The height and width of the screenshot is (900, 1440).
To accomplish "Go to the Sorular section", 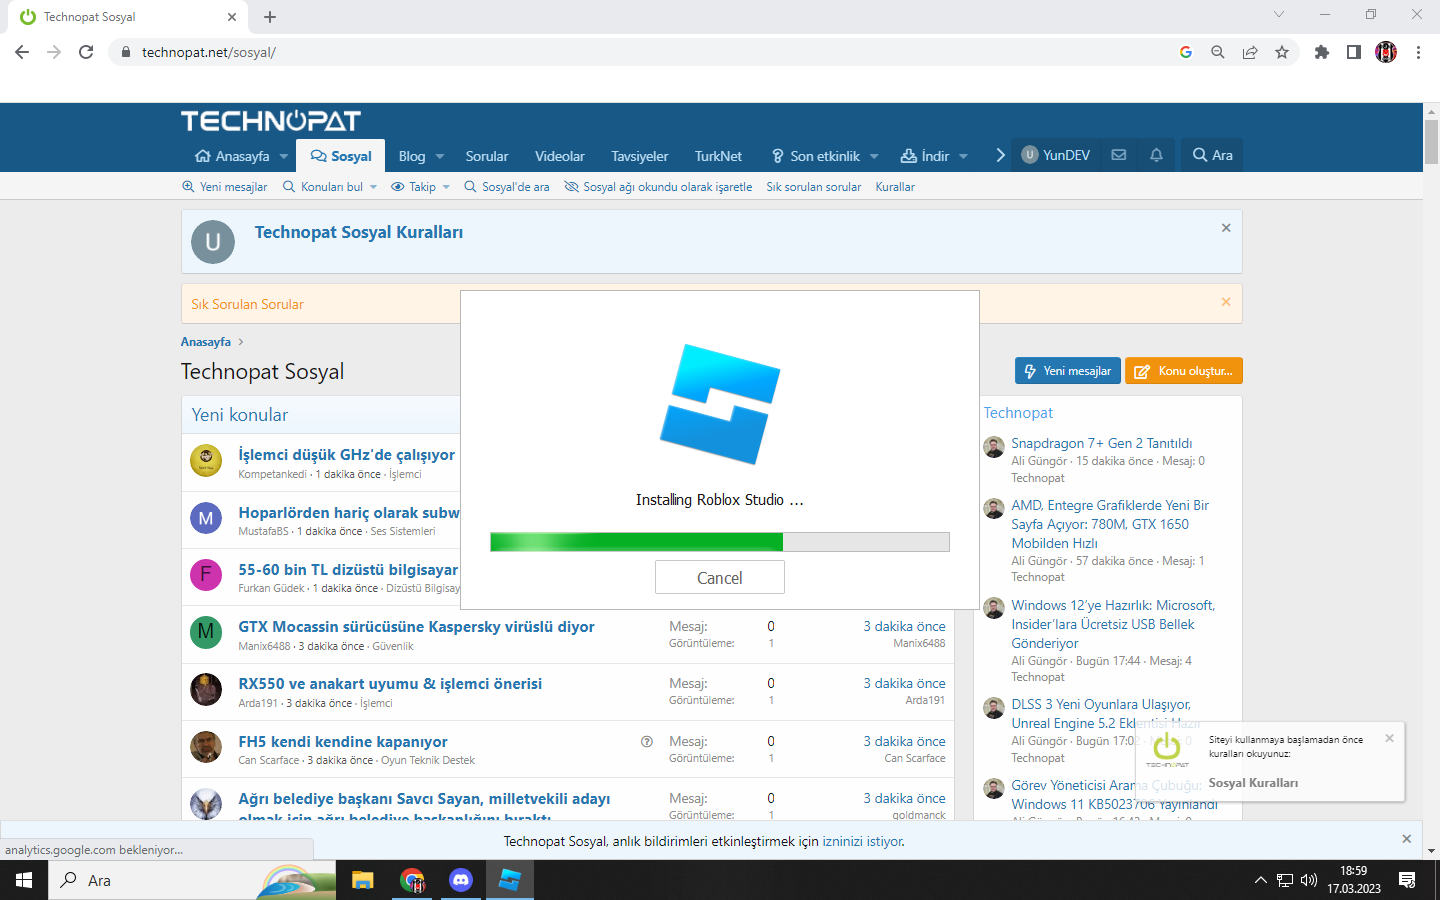I will [x=487, y=156].
